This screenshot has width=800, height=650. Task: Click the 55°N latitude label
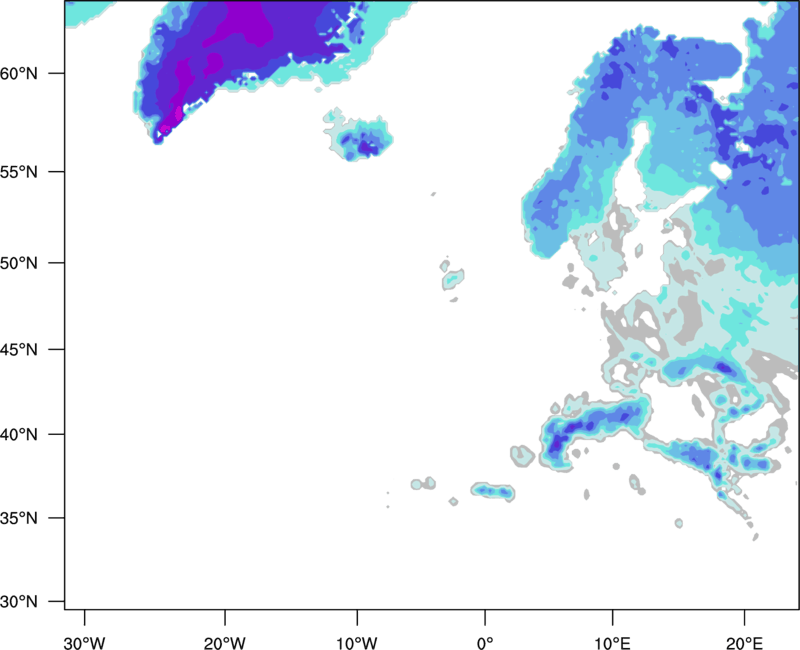click(19, 172)
